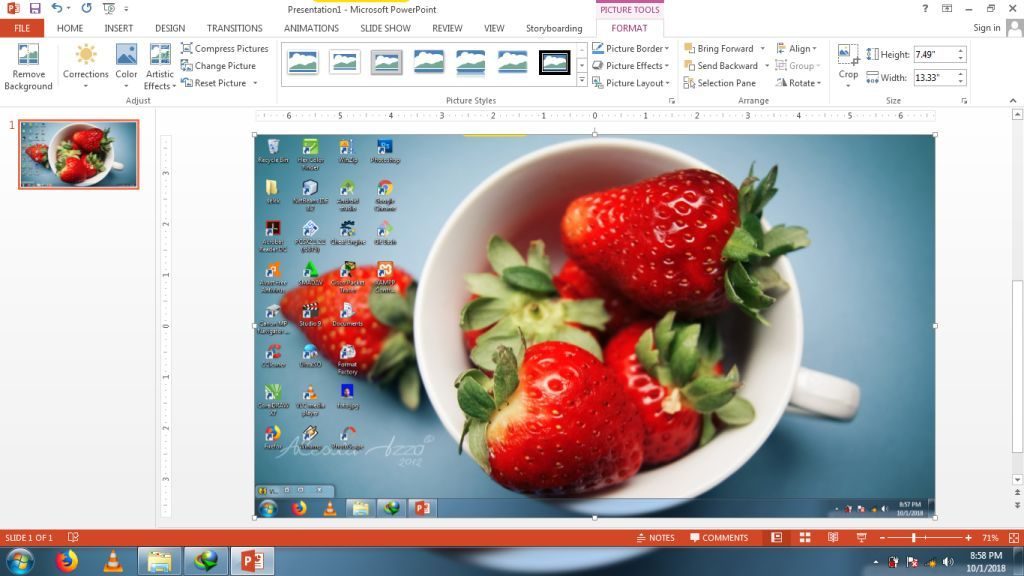Open the Corrections options
Image resolution: width=1024 pixels, height=576 pixels.
click(x=86, y=67)
